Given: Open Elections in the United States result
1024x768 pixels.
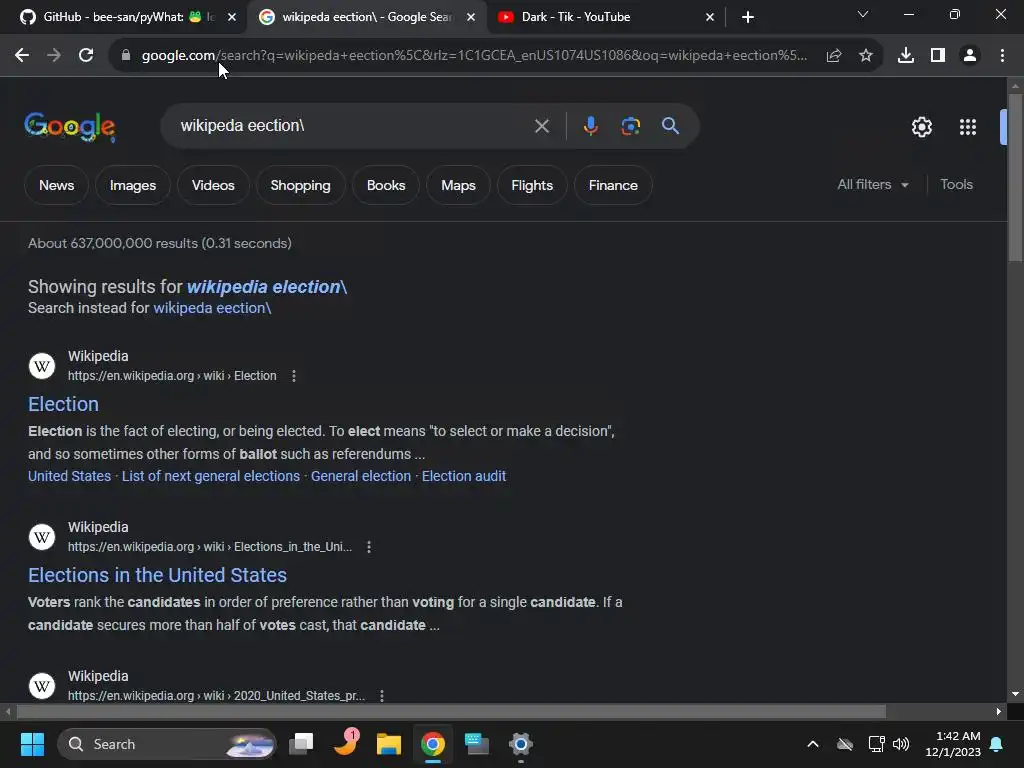Looking at the screenshot, I should 157,575.
